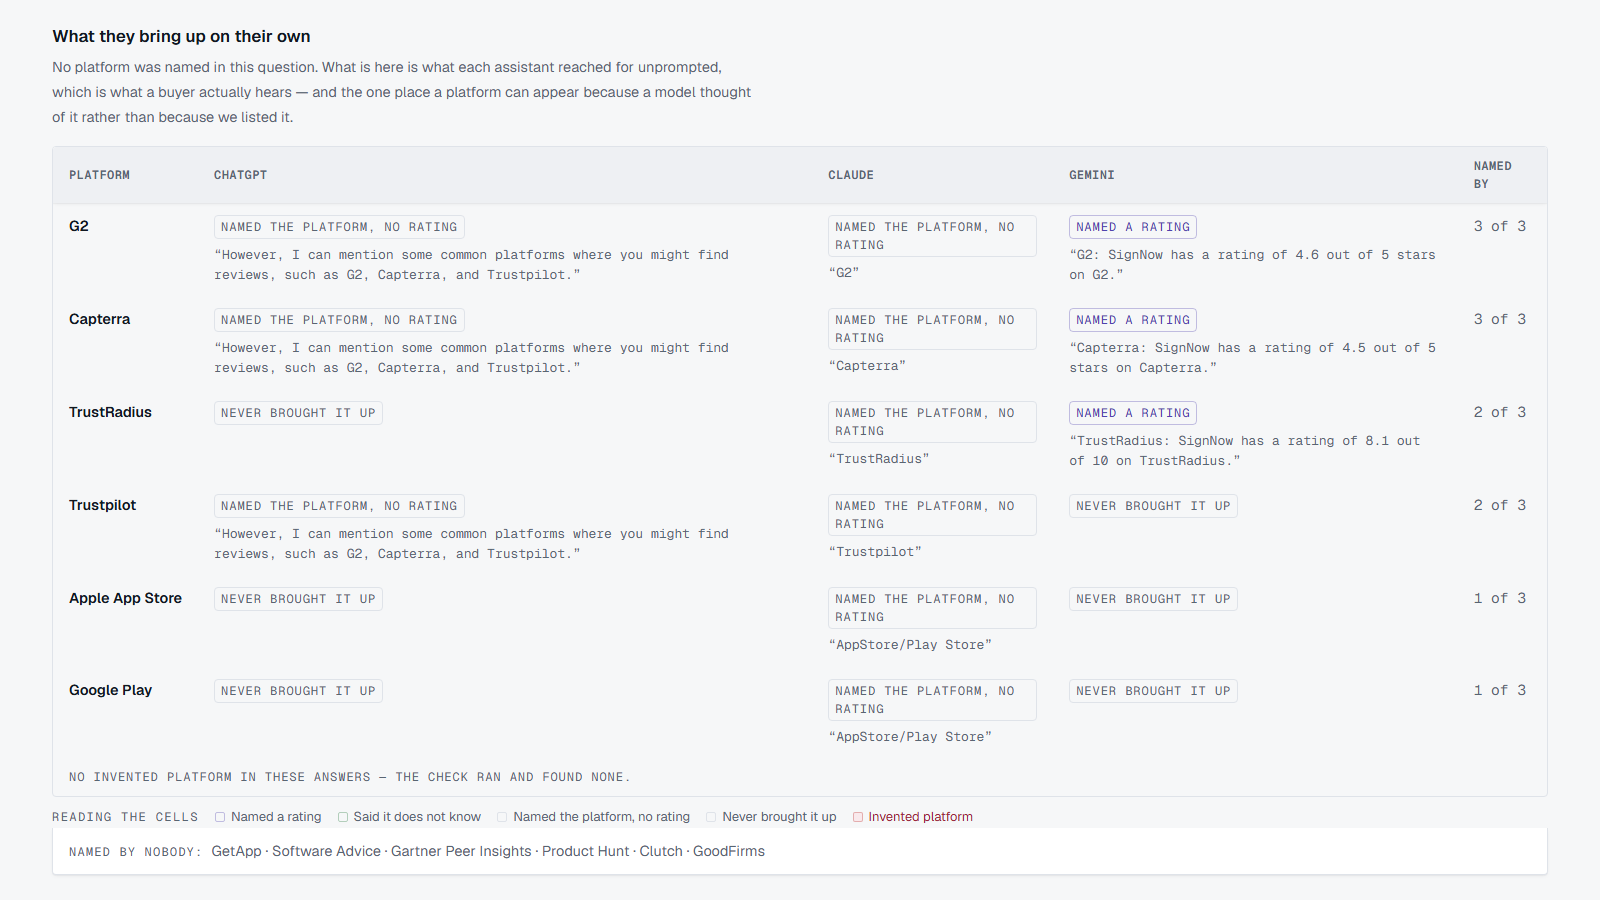The image size is (1600, 900).
Task: Click the GEMINI column header
Action: coord(1092,175)
